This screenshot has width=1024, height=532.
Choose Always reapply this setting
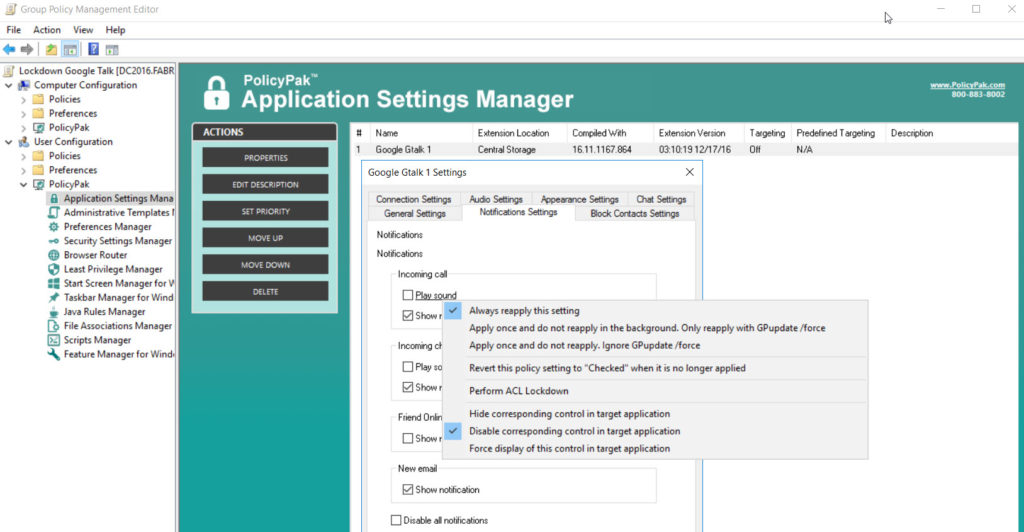pos(655,311)
